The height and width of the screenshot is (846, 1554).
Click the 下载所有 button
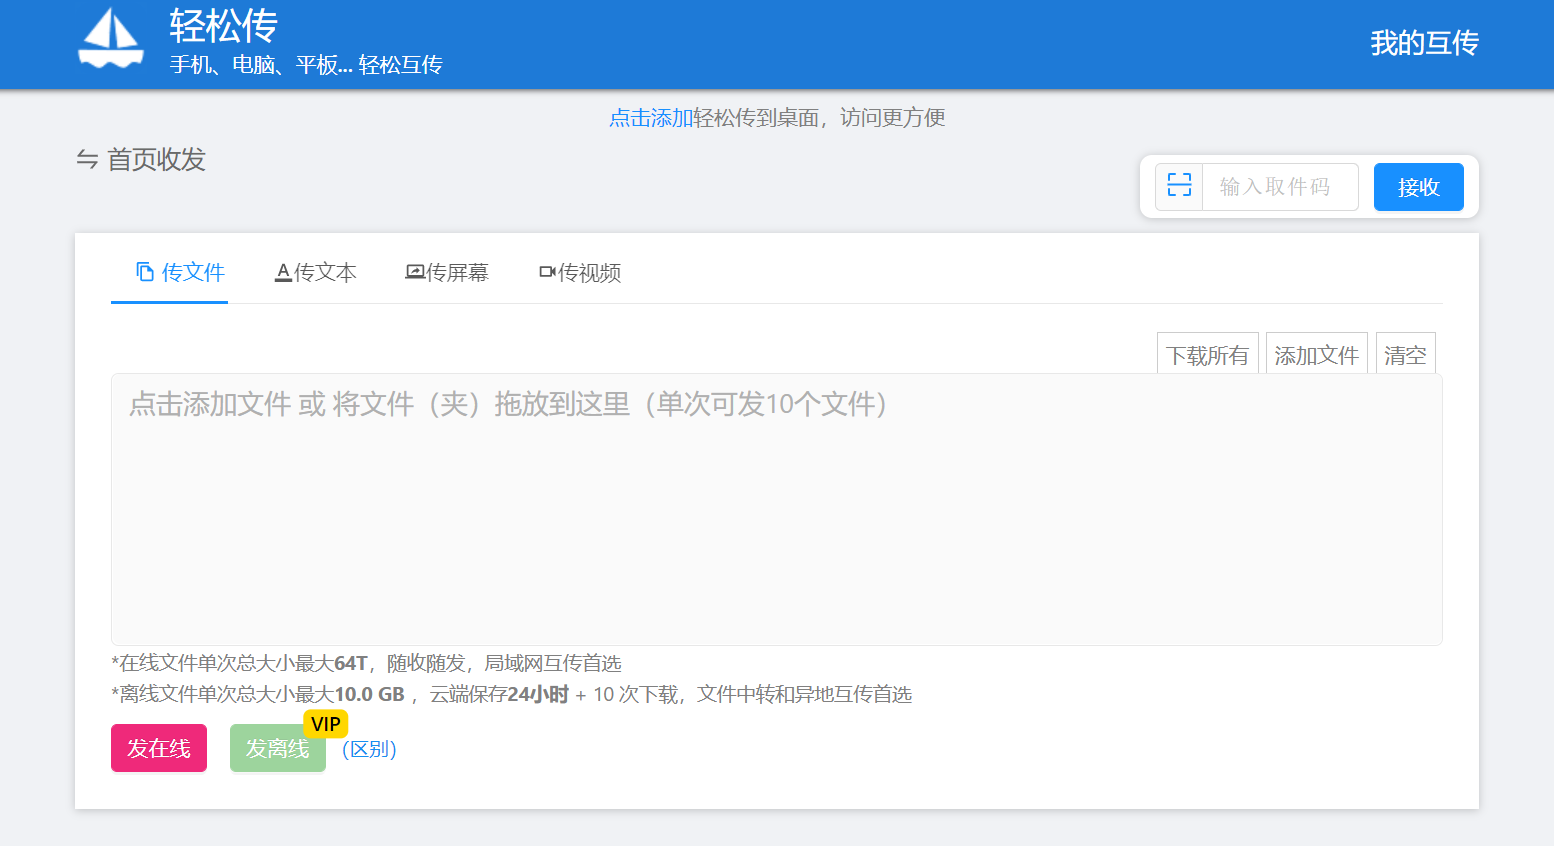click(1207, 355)
